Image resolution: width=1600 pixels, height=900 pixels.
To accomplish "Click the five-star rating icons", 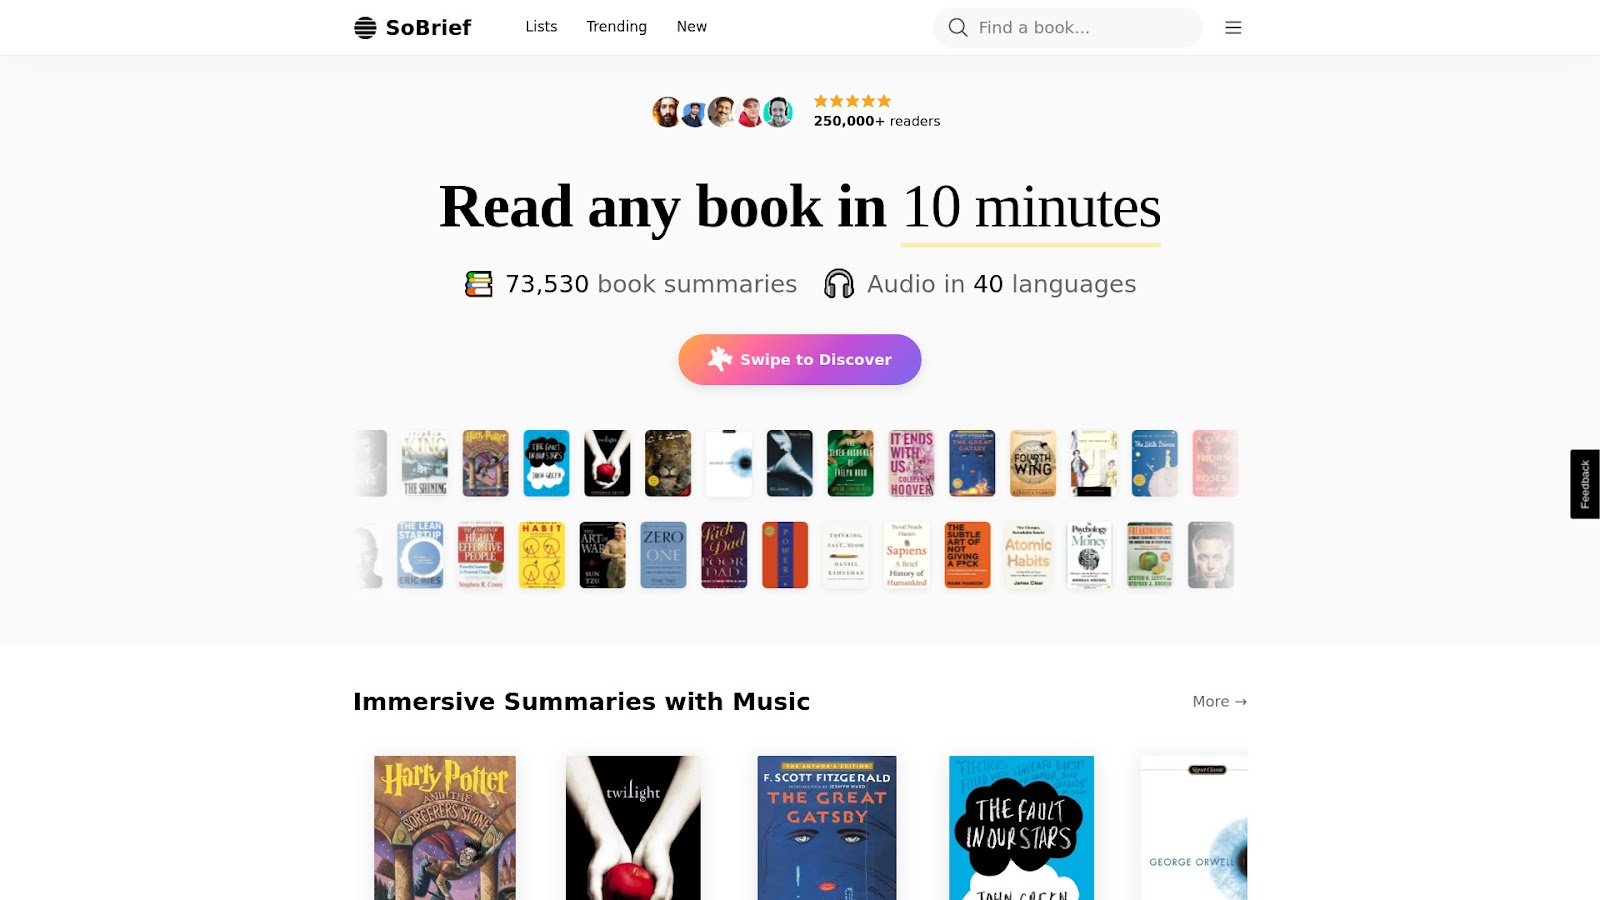I will [x=852, y=101].
